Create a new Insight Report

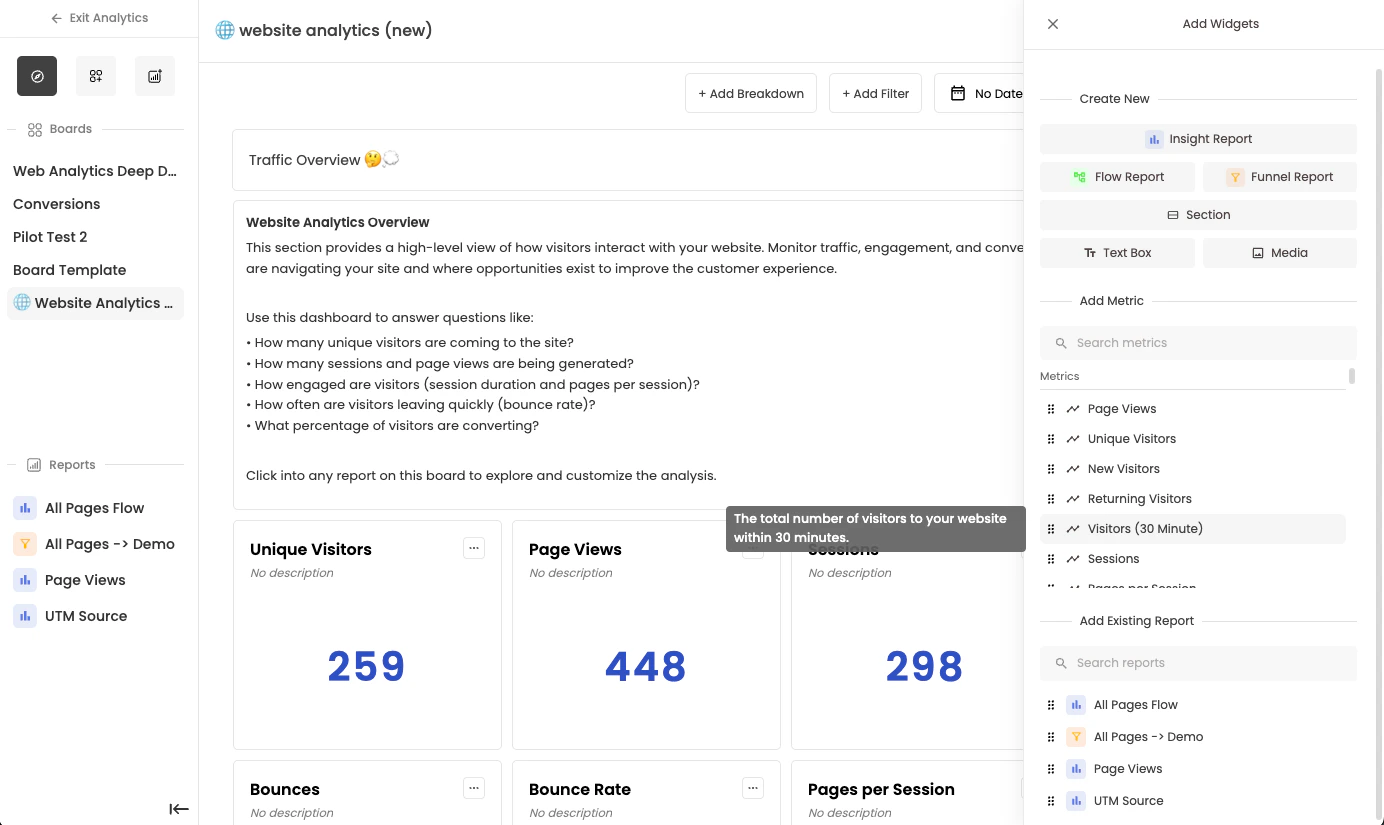pyautogui.click(x=1198, y=139)
